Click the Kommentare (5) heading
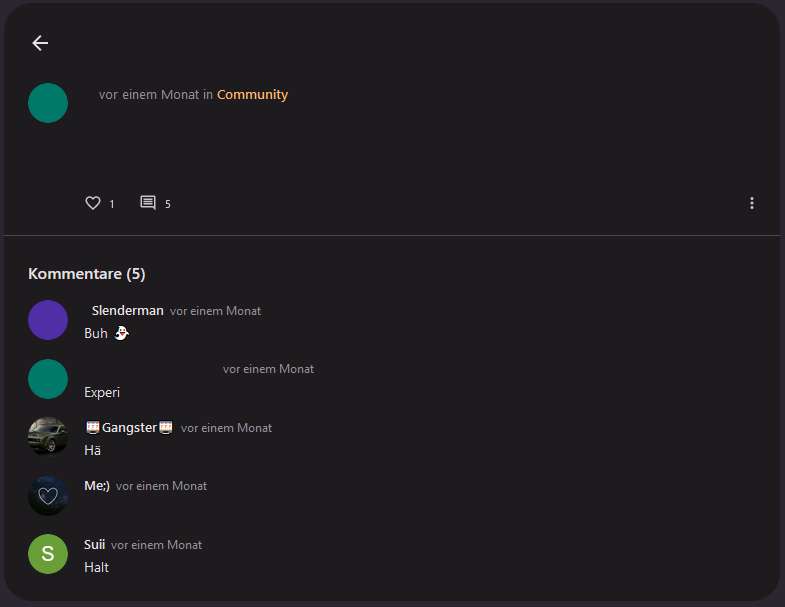785x607 pixels. [87, 274]
